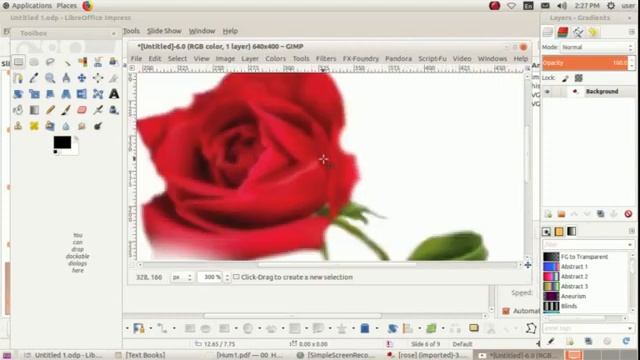Select the Shear tool
640x360 pixels.
click(50, 94)
